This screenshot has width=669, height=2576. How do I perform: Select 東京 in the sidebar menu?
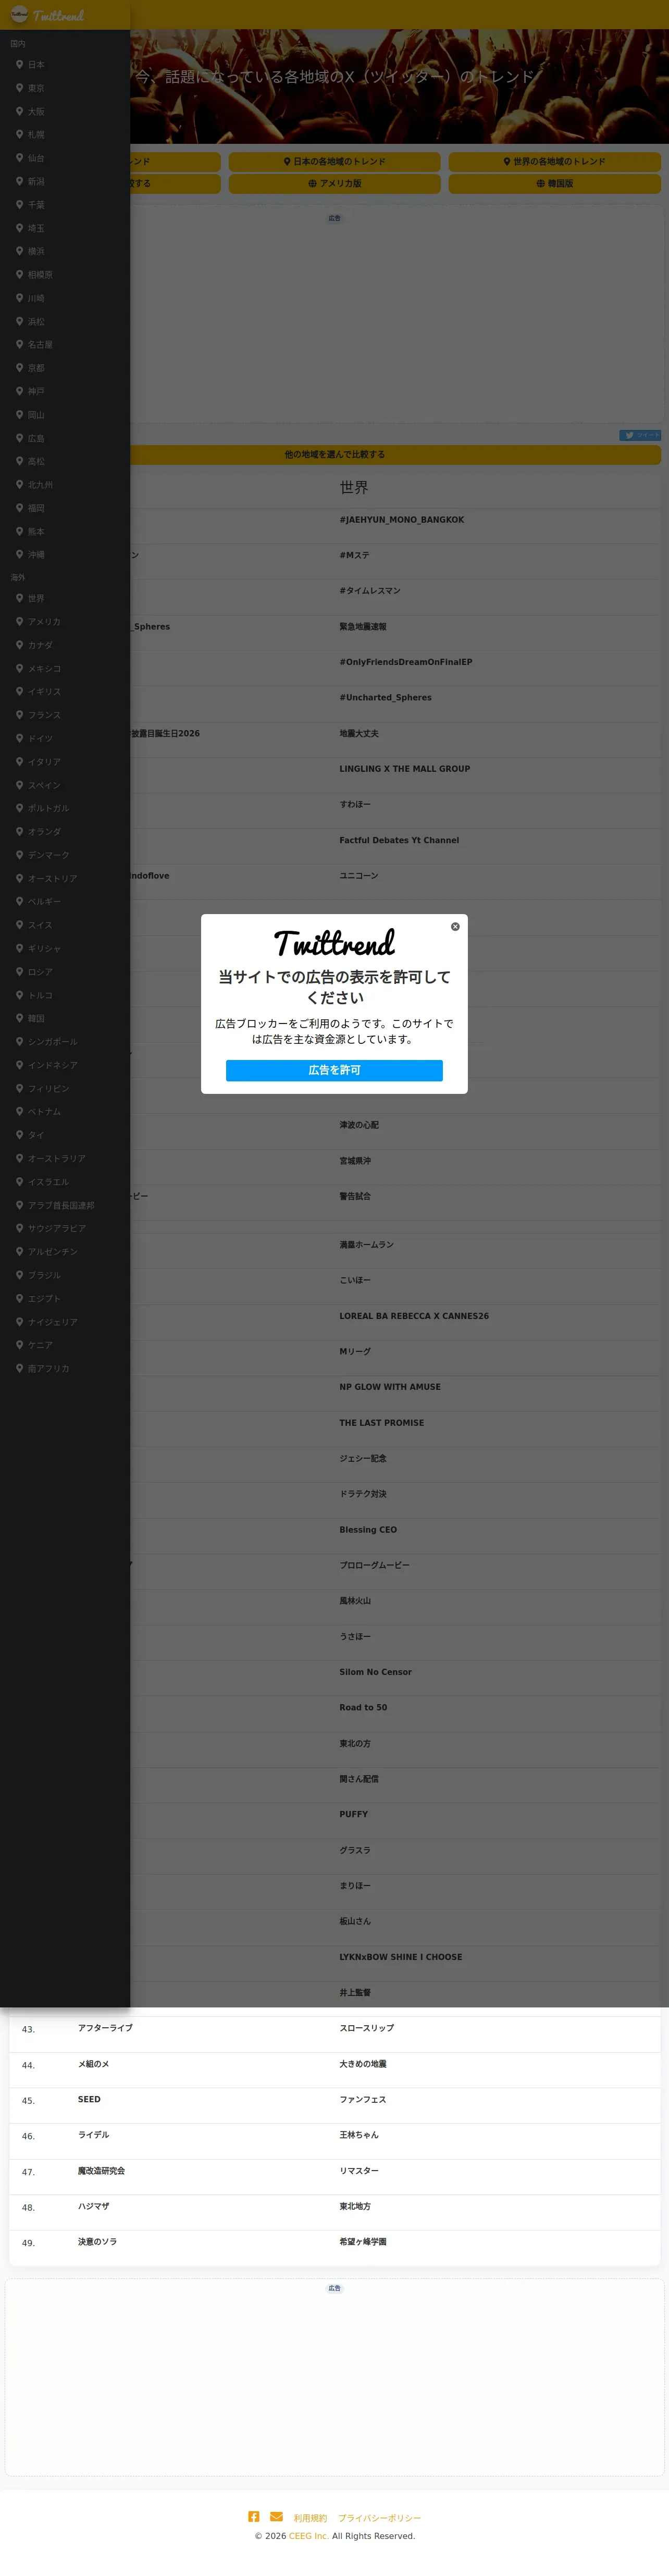click(65, 88)
